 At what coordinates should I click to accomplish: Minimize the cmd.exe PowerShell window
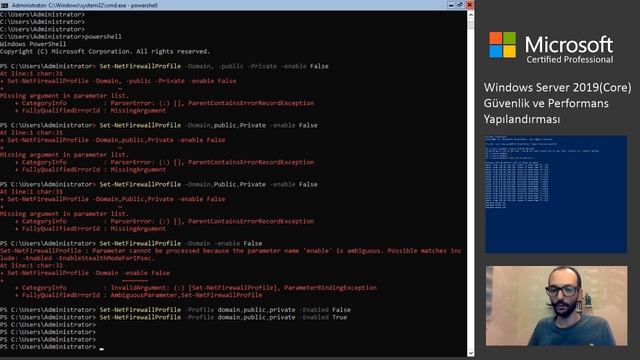coord(451,5)
